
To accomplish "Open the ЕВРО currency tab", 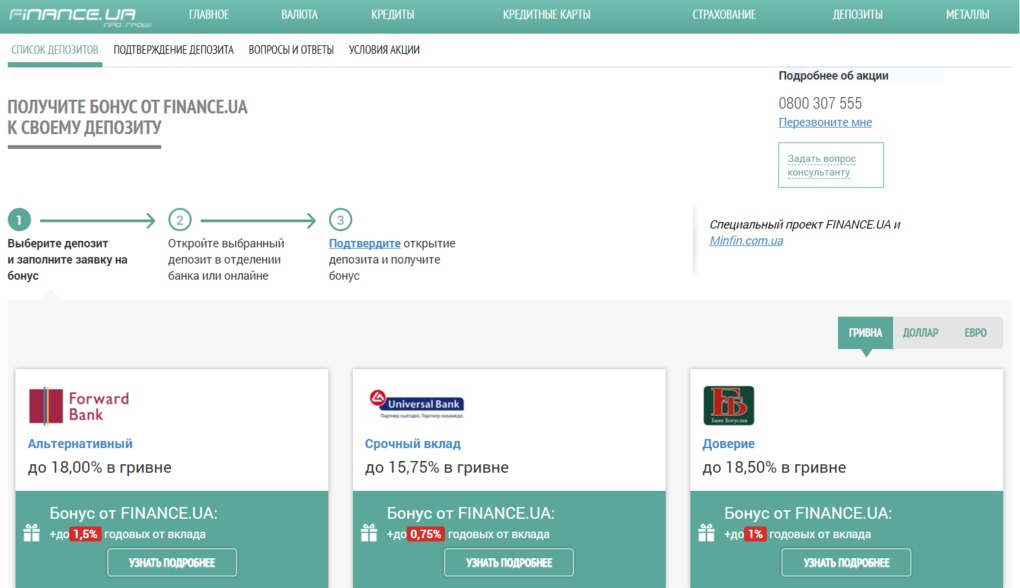I will 976,333.
